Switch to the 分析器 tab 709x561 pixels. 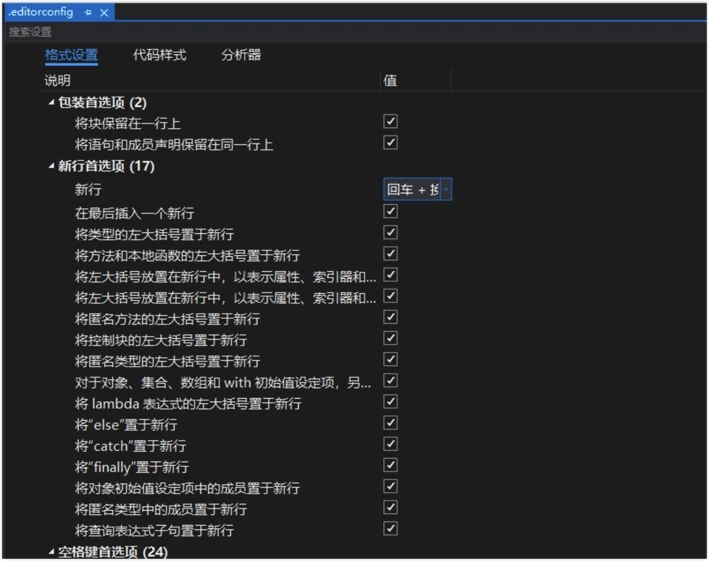pos(241,55)
